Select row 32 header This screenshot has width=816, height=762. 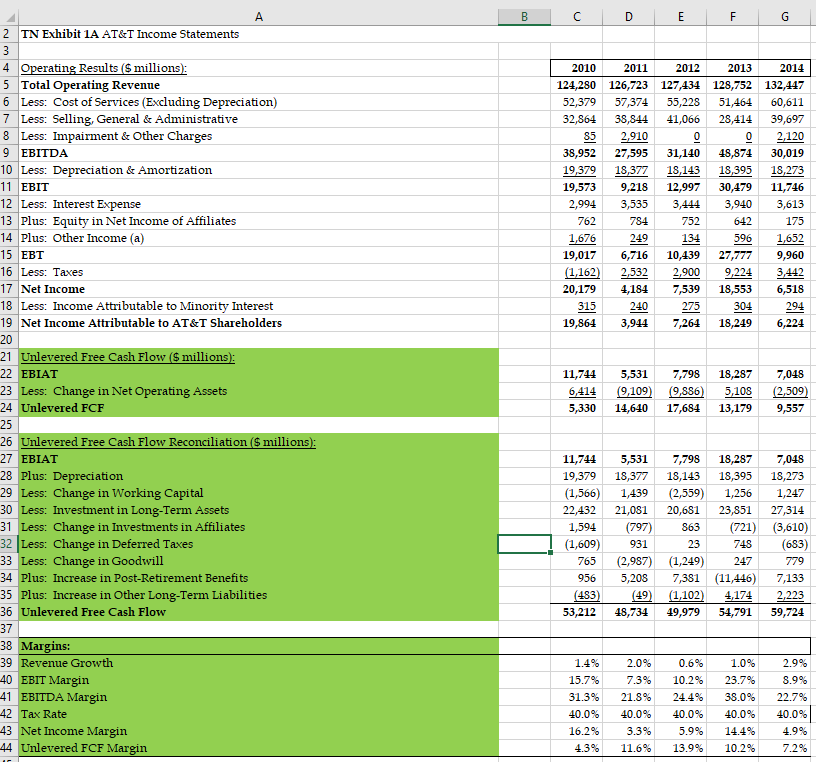(9, 544)
